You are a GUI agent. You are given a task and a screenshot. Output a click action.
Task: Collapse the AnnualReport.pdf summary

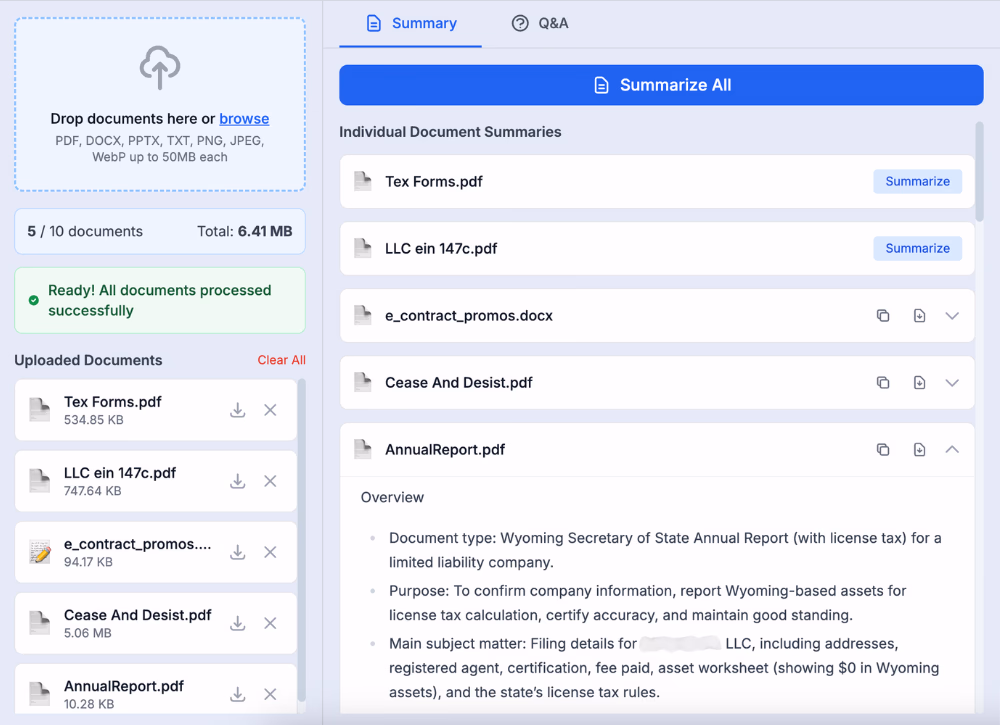click(951, 449)
